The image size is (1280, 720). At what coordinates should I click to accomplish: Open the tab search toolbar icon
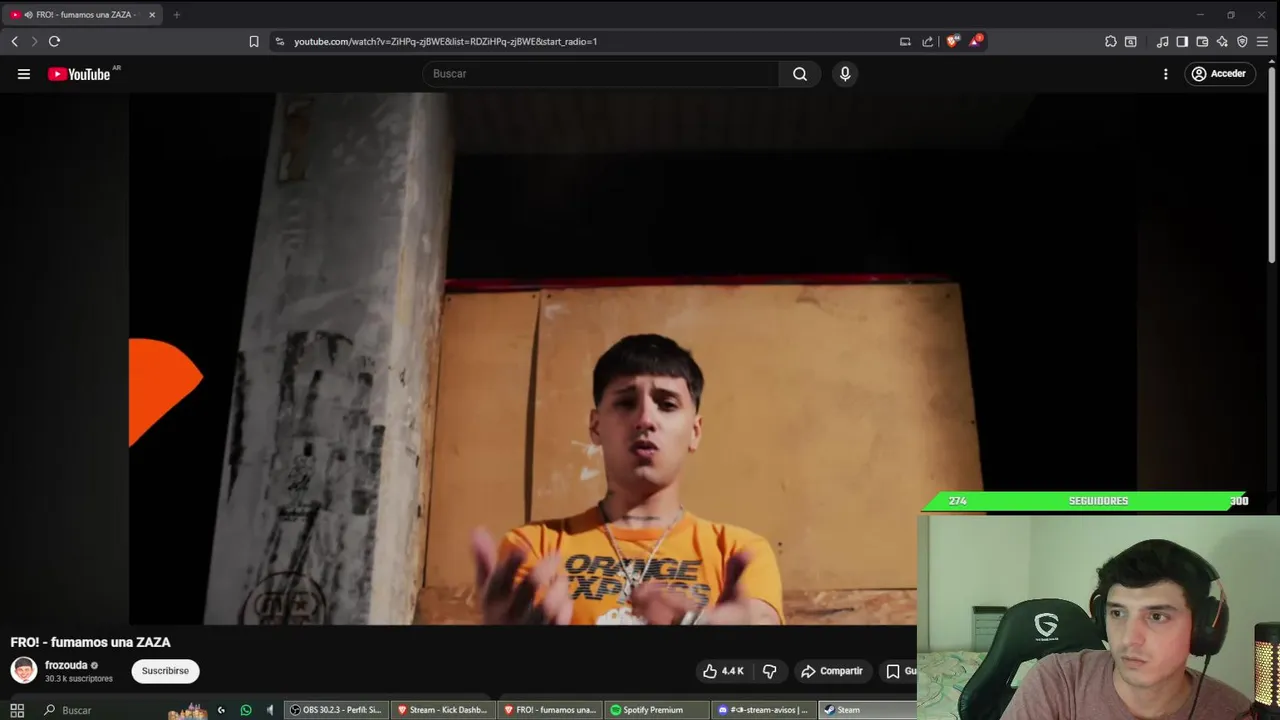tap(1130, 41)
